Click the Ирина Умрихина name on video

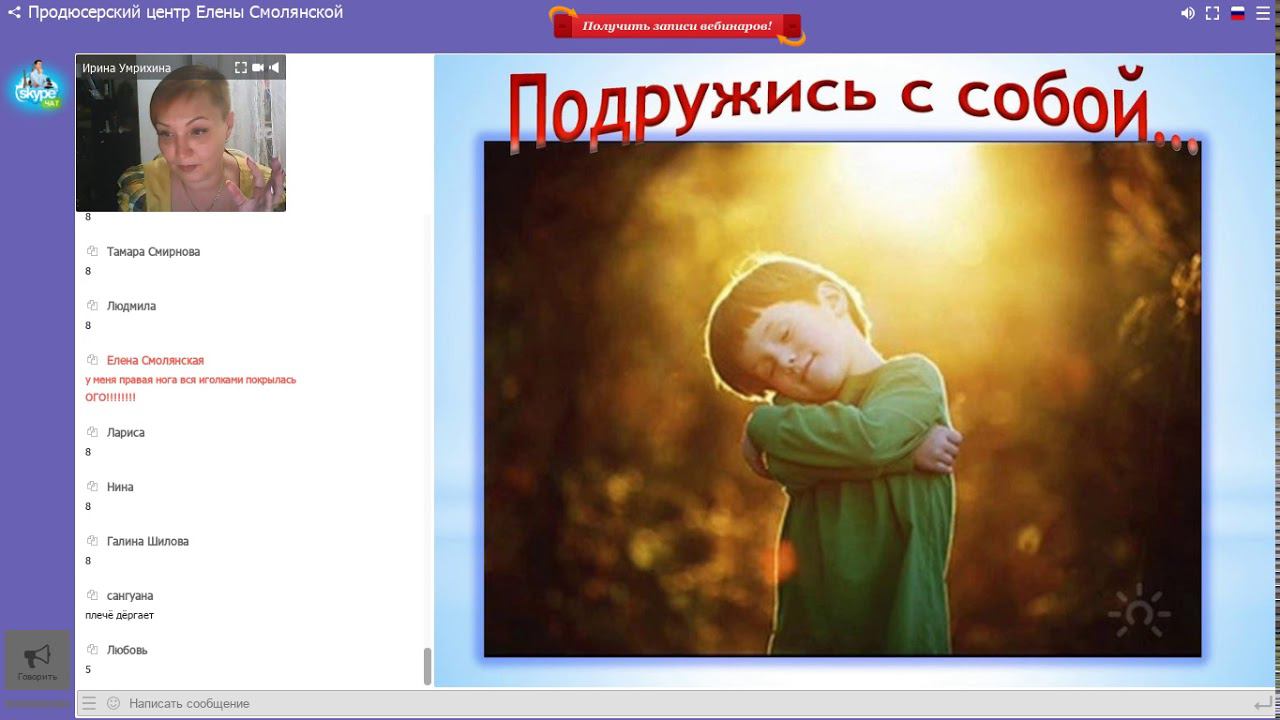click(126, 68)
